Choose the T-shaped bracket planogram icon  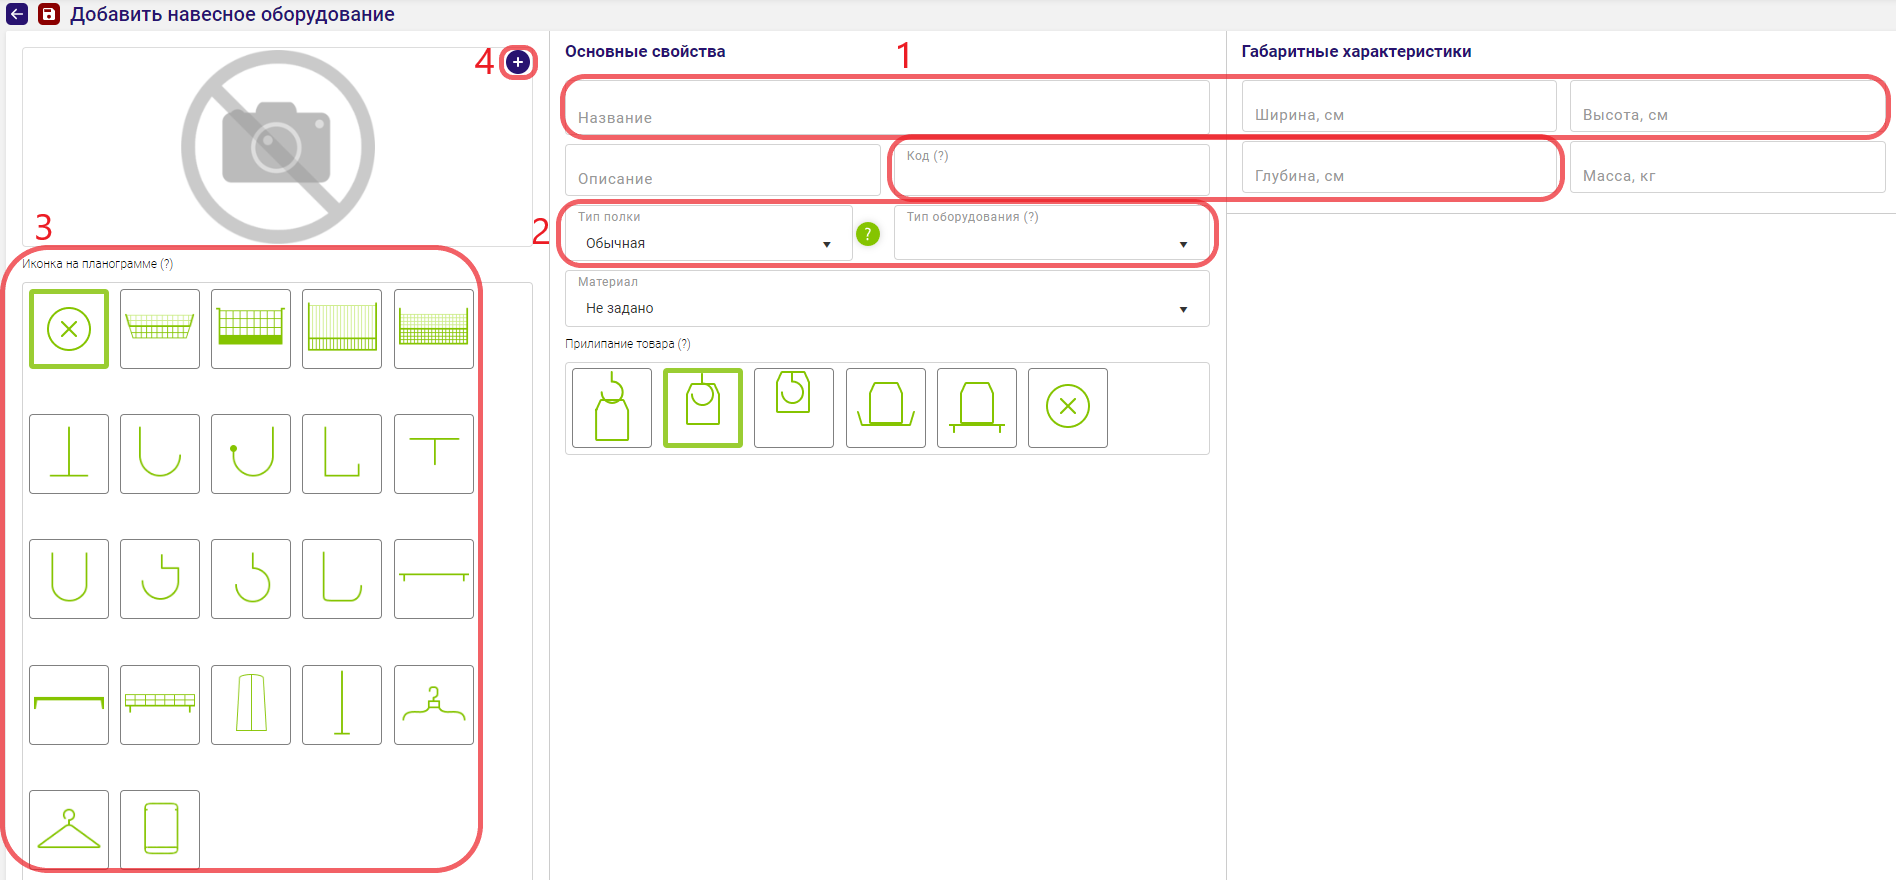(x=434, y=454)
